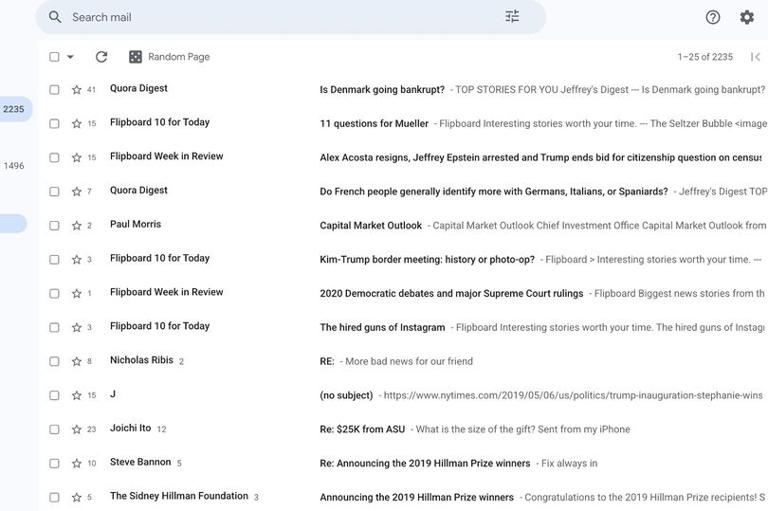Check the Nicholas Ribis email checkbox
Image resolution: width=768 pixels, height=511 pixels.
(54, 361)
